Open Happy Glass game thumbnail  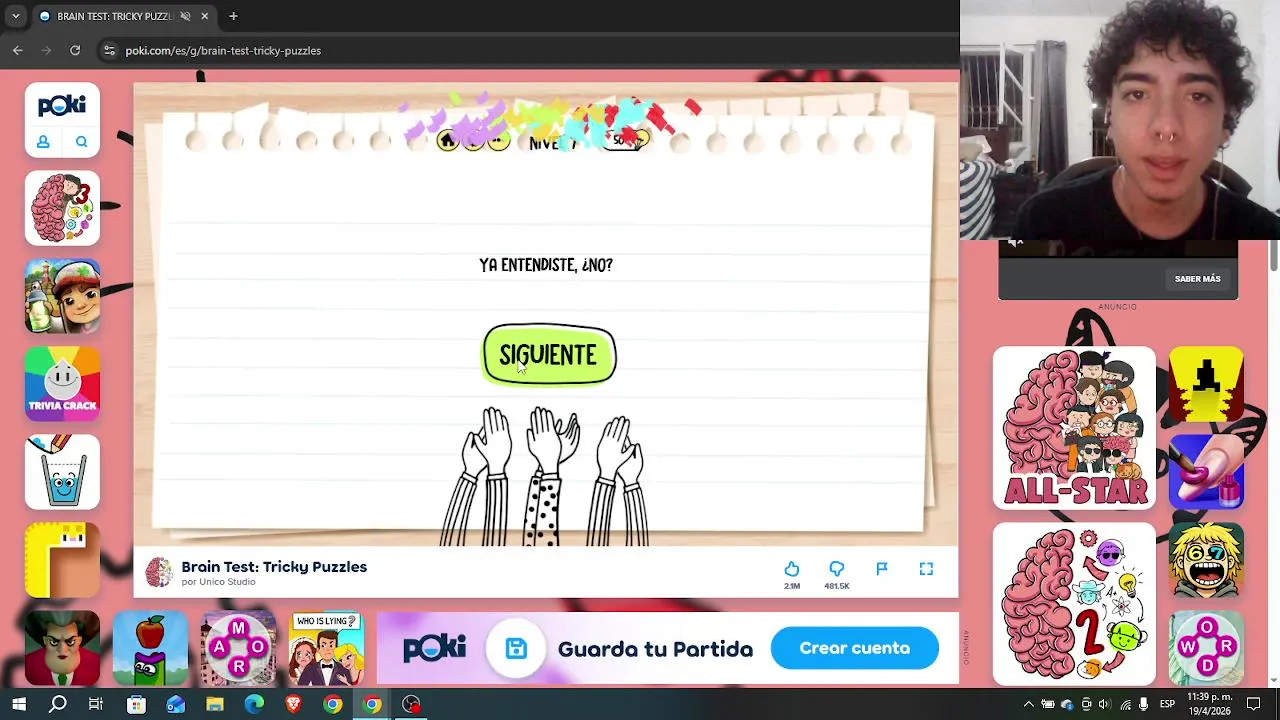62,472
